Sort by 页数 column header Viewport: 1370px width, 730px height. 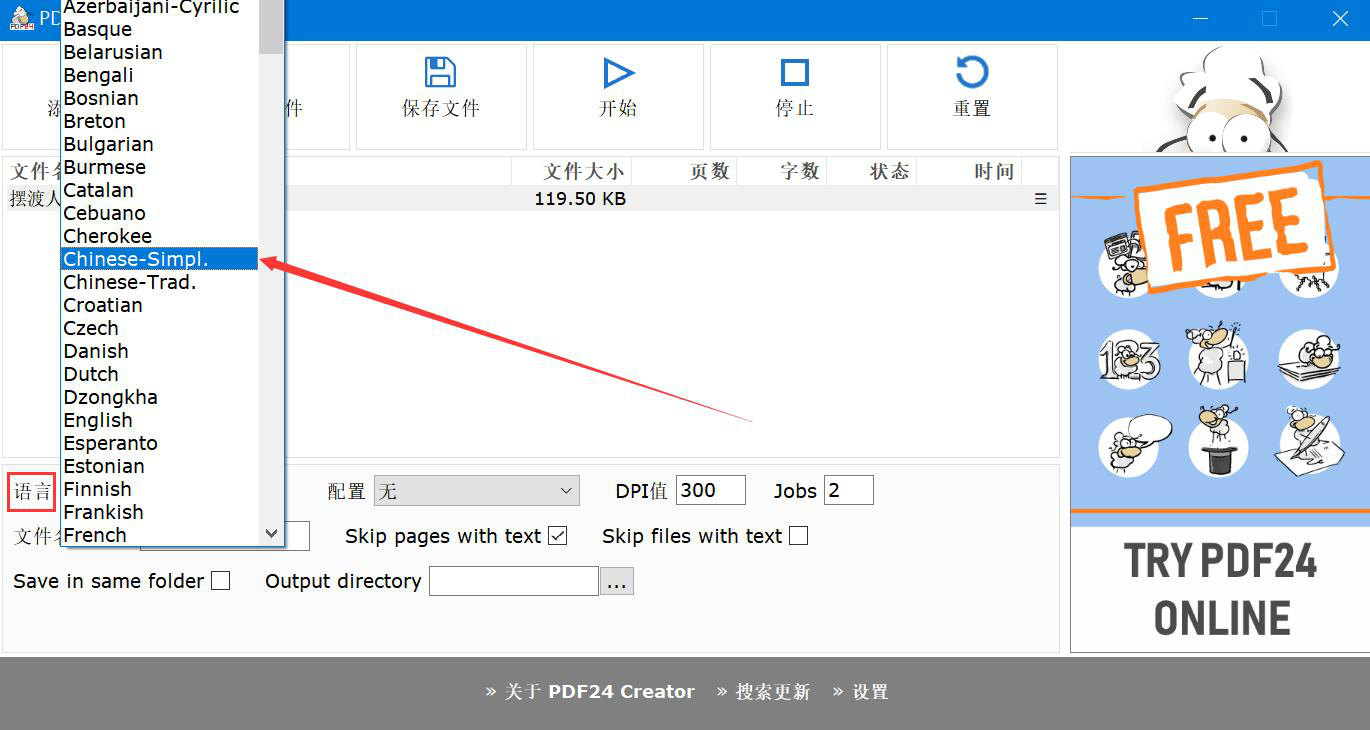[x=685, y=171]
